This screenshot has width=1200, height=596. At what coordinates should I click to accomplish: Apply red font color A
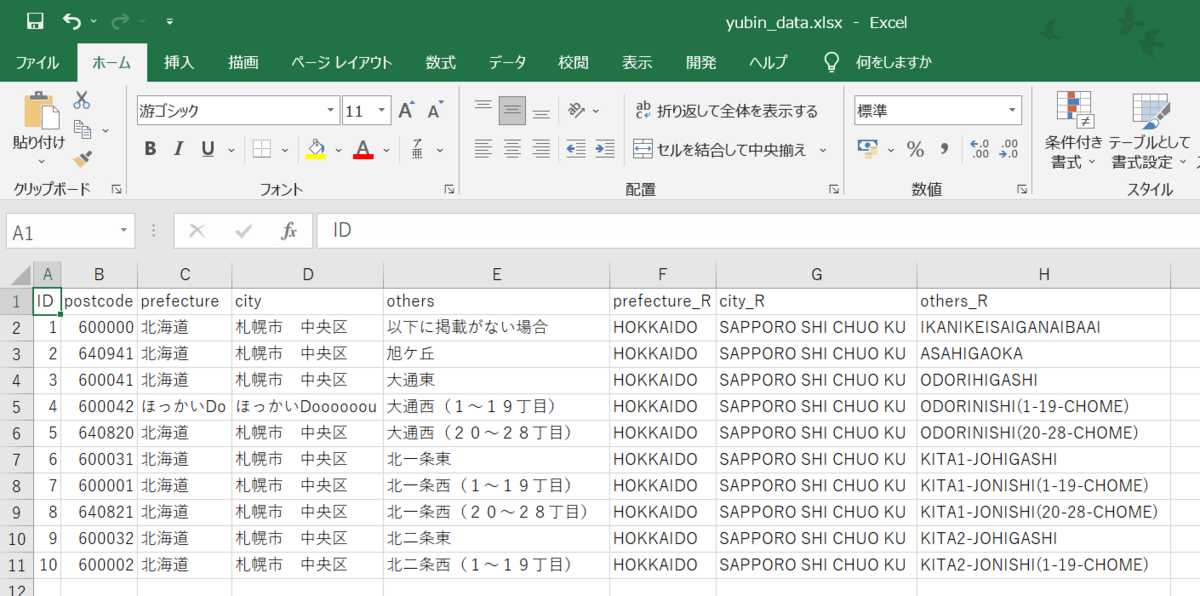[363, 149]
